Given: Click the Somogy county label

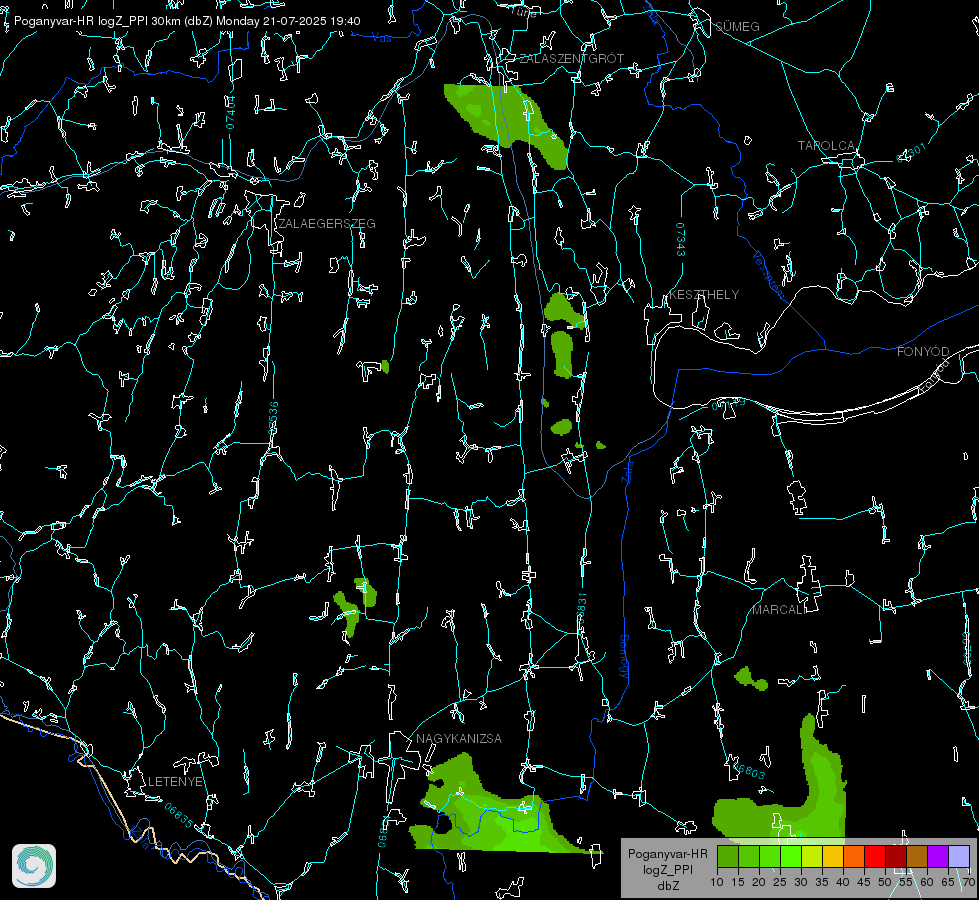Looking at the screenshot, I should point(624,657).
